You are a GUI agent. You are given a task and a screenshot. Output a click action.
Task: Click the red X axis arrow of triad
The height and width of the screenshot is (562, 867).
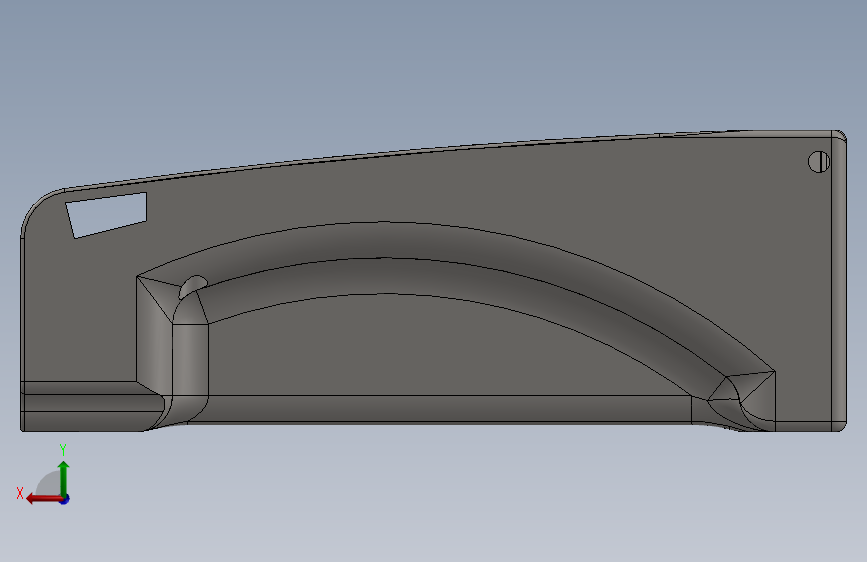point(44,499)
